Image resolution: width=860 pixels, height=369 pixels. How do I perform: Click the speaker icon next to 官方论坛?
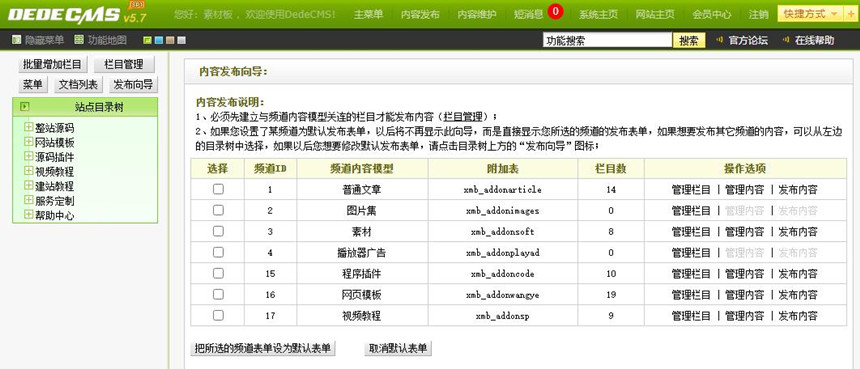720,40
